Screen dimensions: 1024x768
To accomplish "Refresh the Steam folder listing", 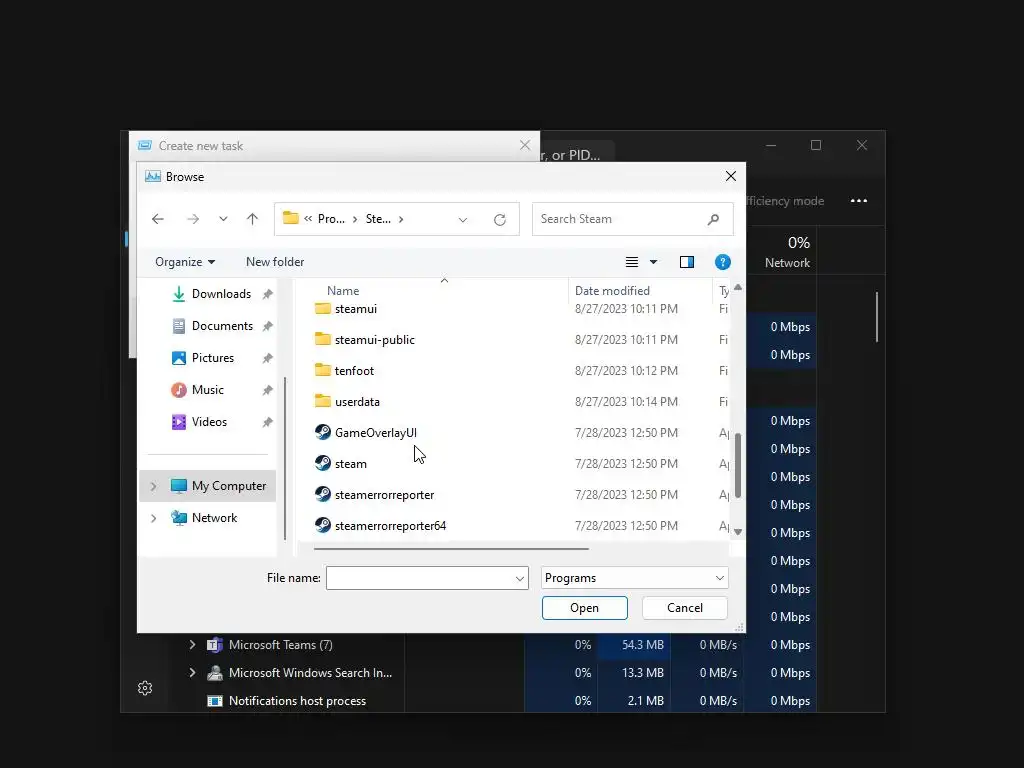I will tap(500, 219).
